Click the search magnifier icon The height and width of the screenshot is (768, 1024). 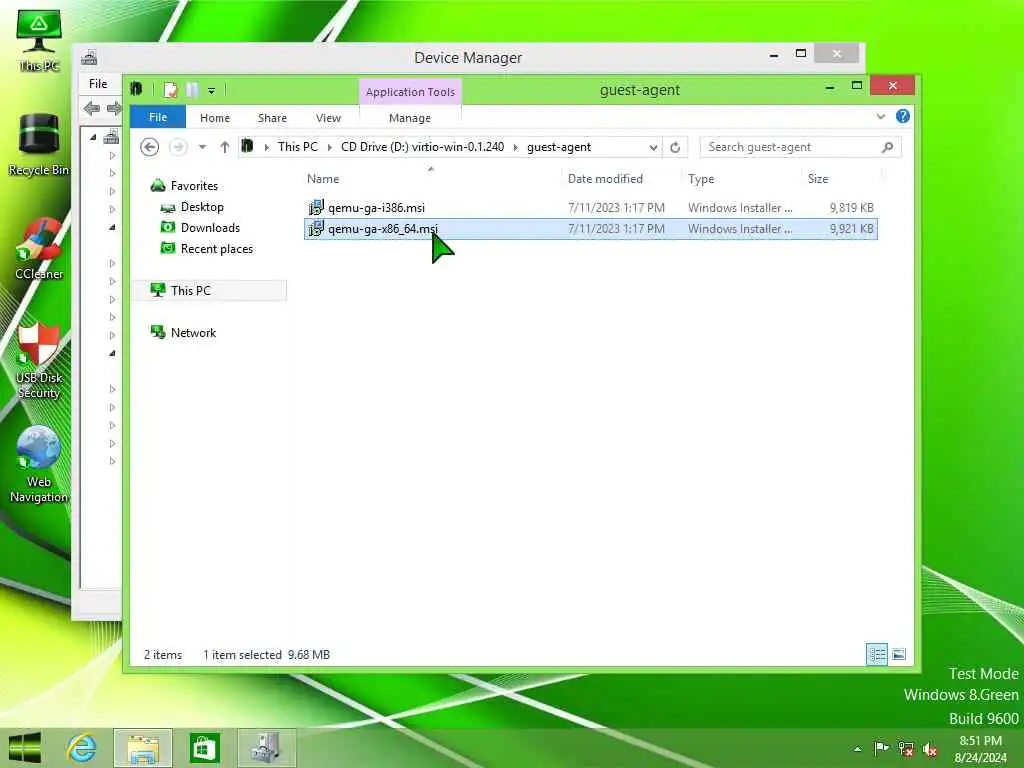point(888,147)
